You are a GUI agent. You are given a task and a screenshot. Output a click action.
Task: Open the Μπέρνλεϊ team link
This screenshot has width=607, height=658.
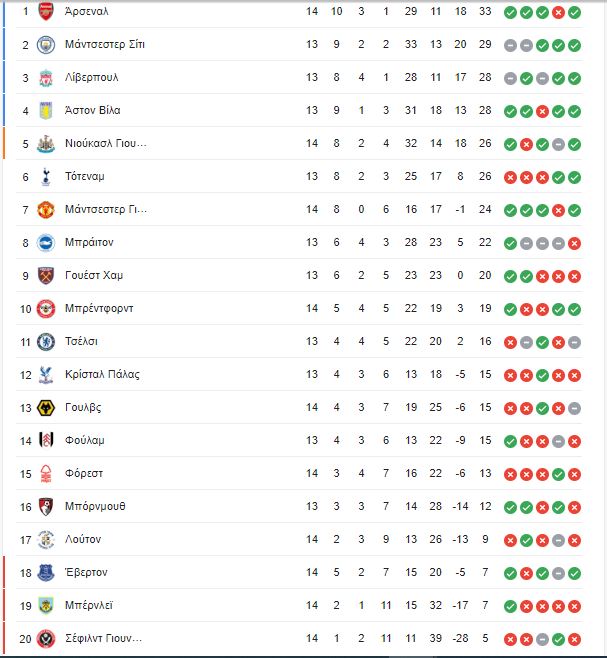tap(89, 606)
